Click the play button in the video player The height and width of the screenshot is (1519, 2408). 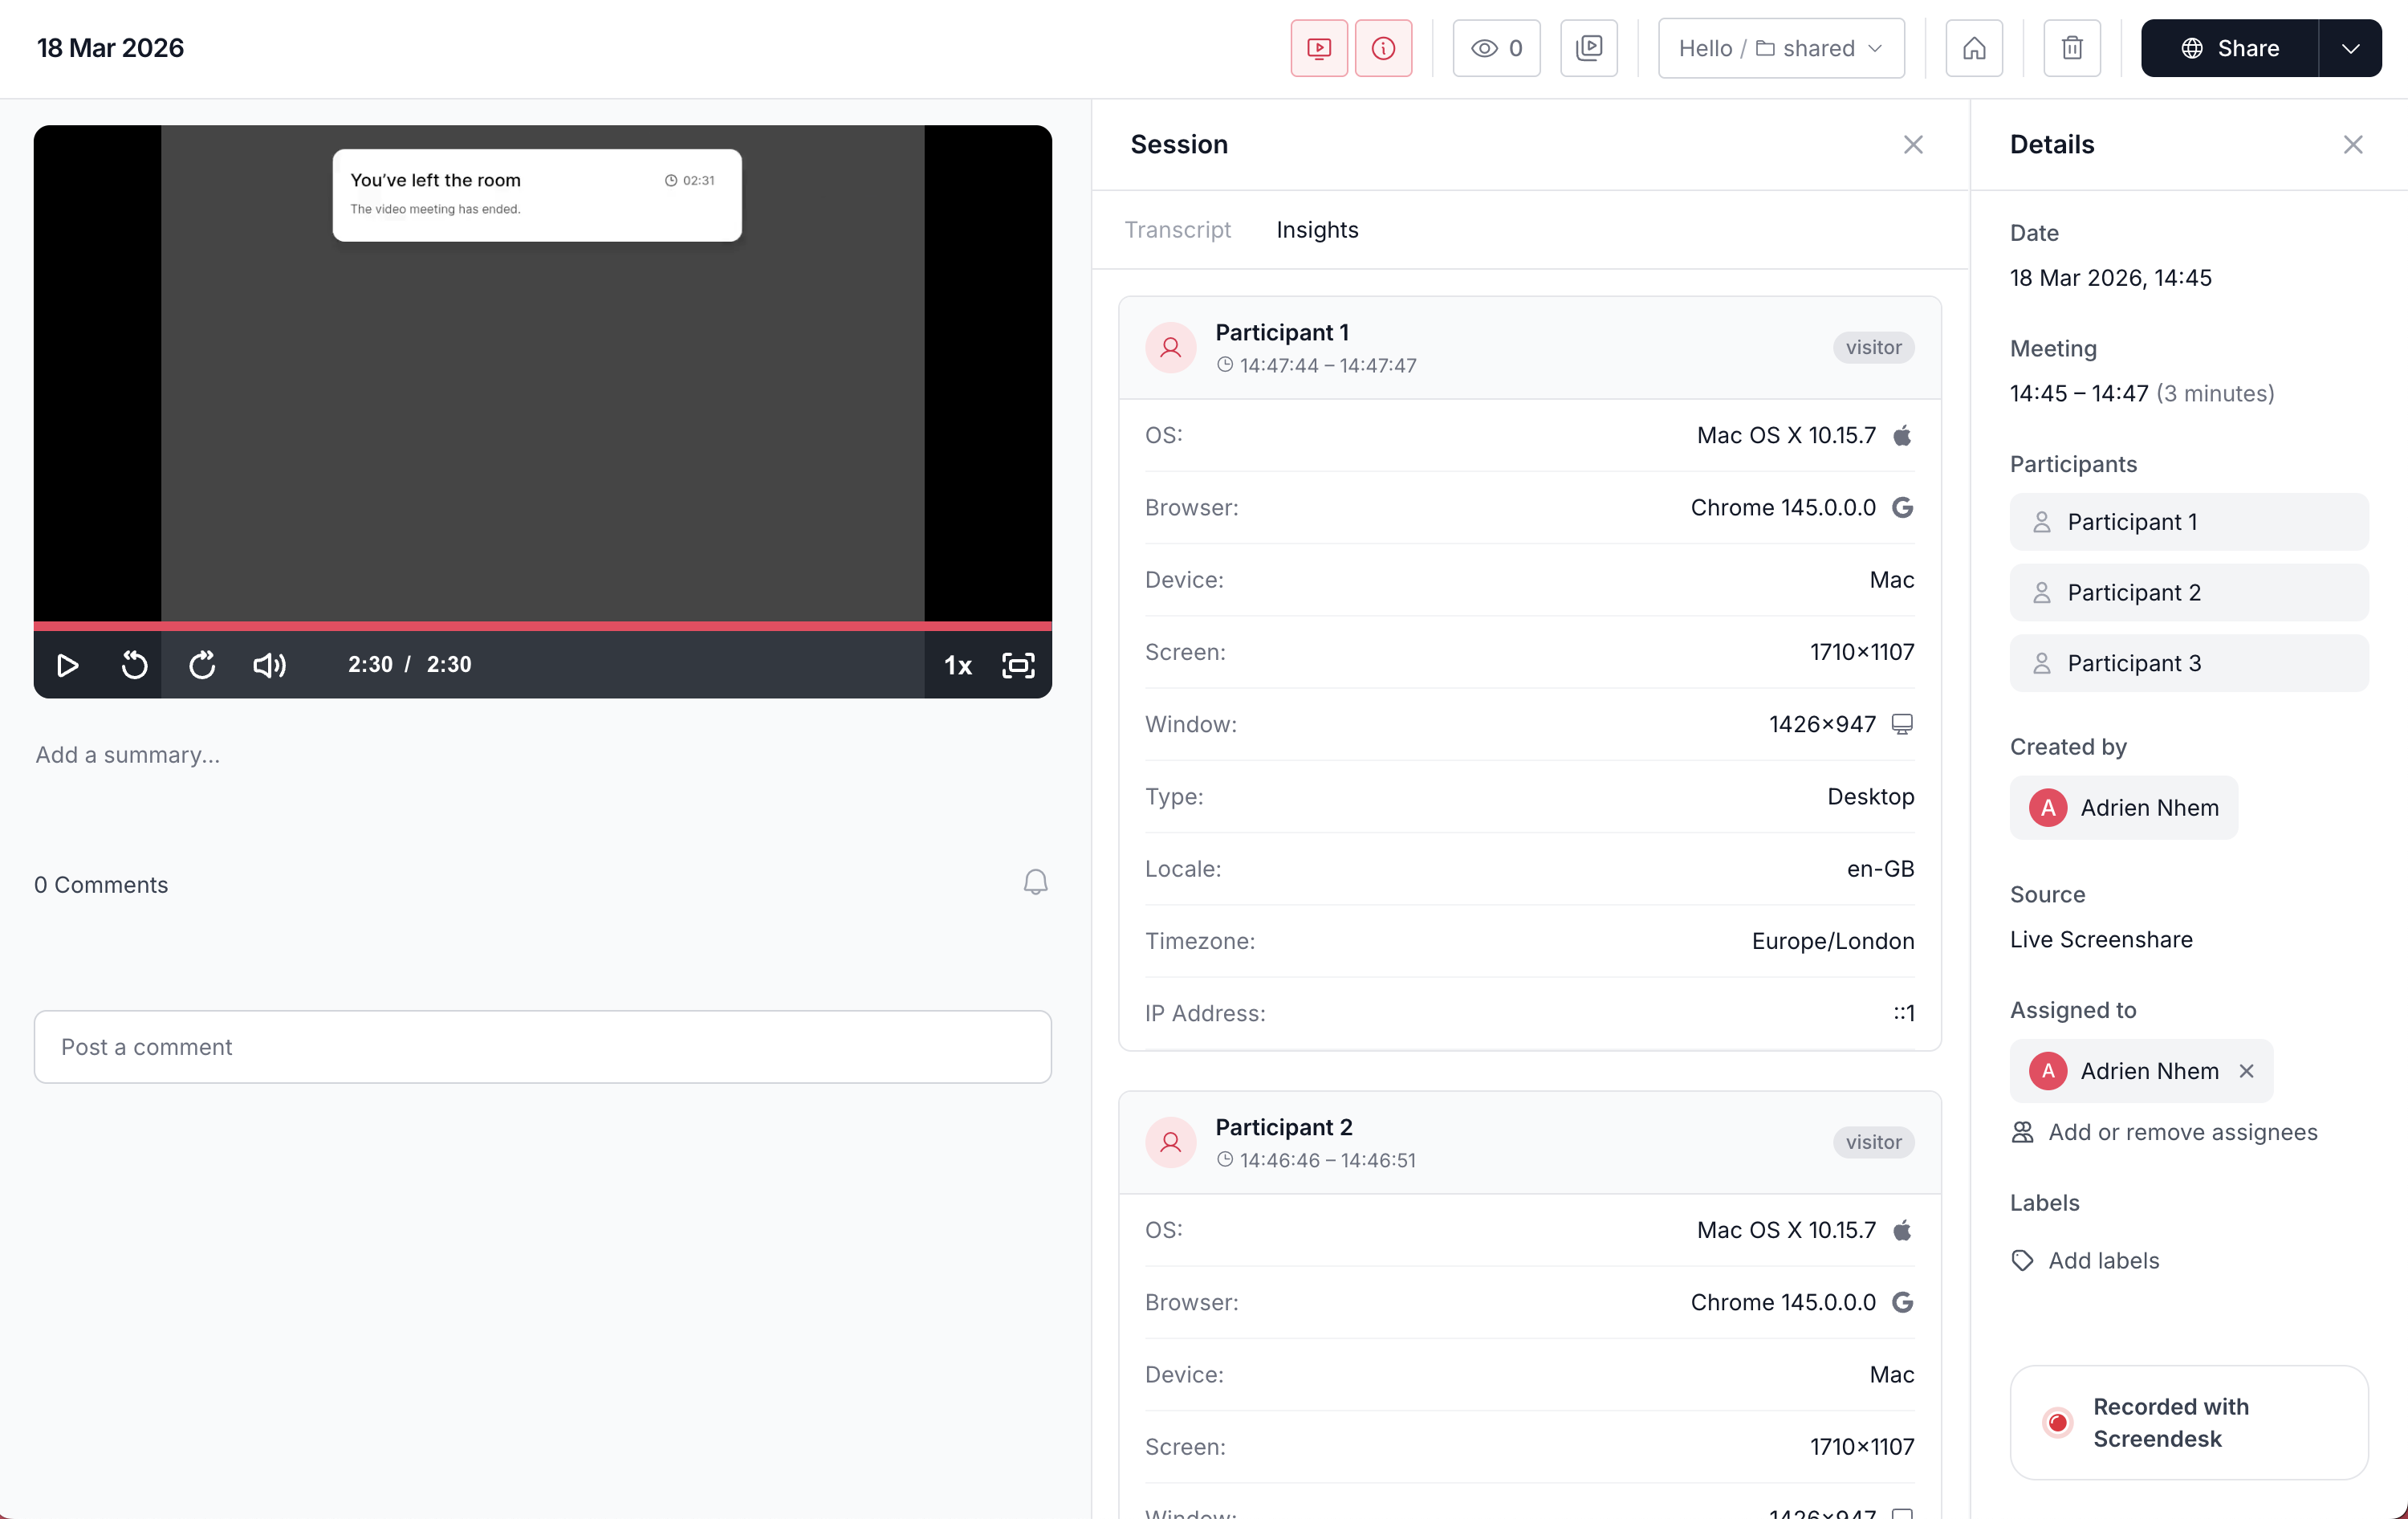pos(67,665)
